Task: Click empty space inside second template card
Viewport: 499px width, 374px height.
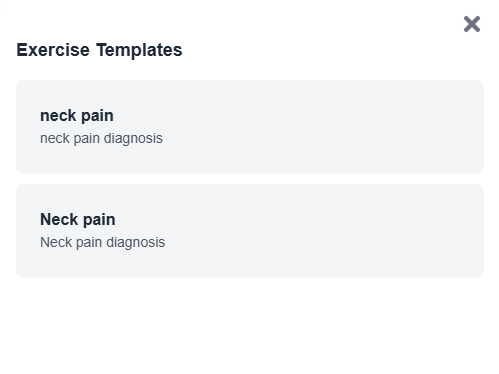Action: pyautogui.click(x=317, y=230)
